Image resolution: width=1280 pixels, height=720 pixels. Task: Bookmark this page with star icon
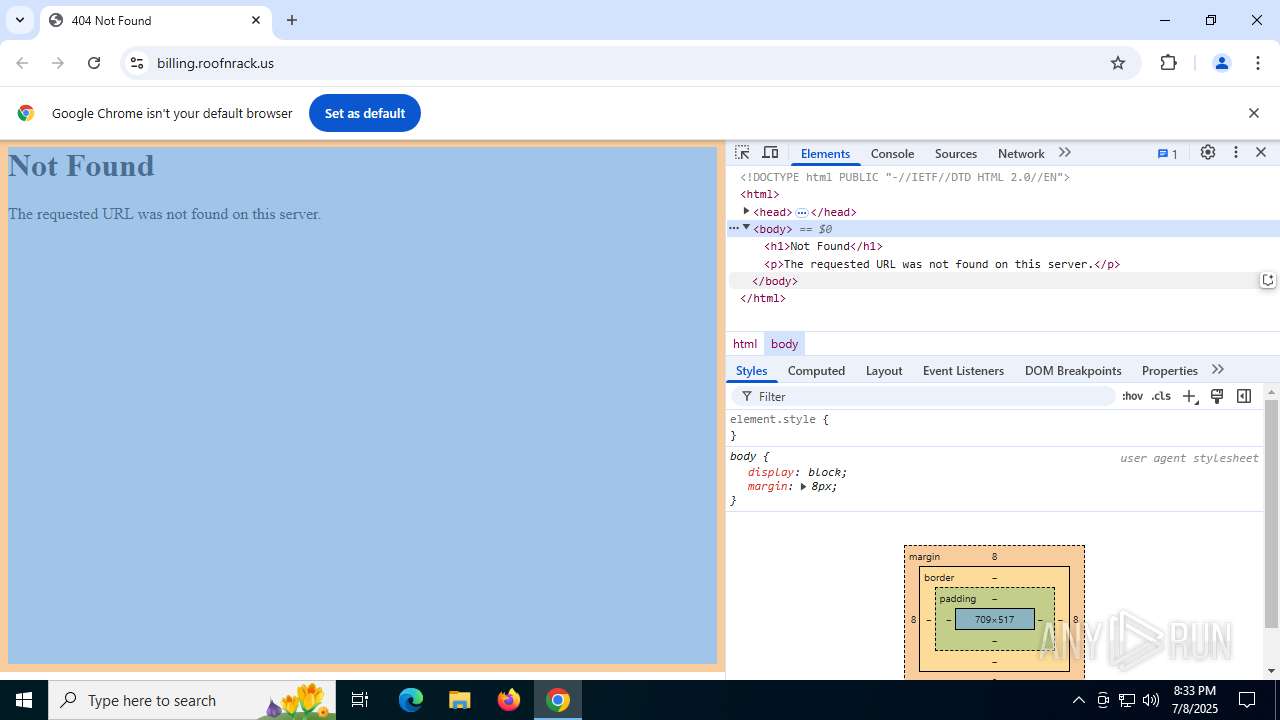click(x=1118, y=63)
